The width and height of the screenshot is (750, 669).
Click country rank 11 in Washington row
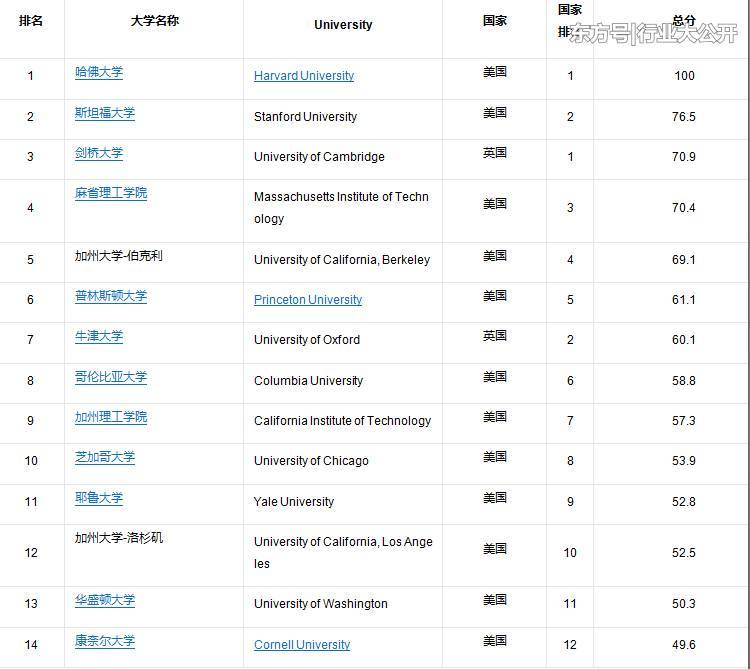pyautogui.click(x=570, y=603)
